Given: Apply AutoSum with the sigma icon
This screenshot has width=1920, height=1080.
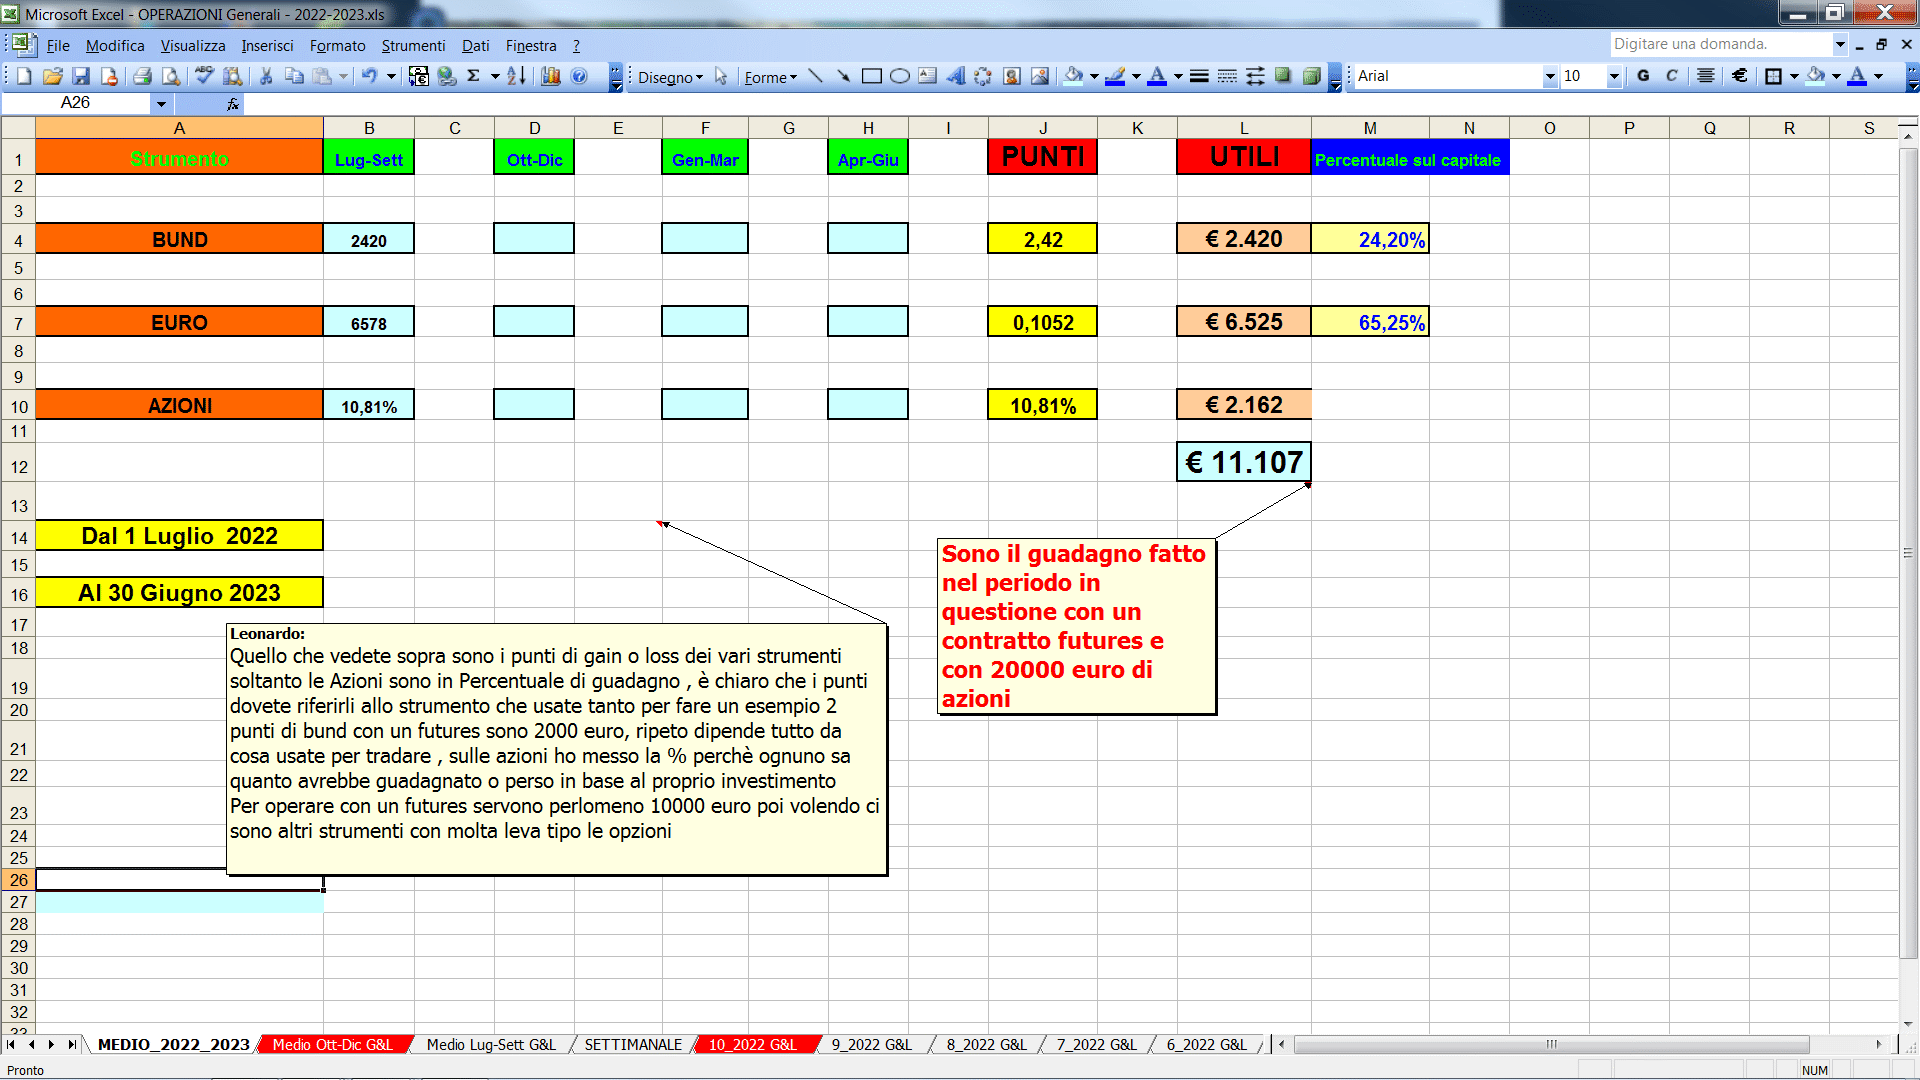Looking at the screenshot, I should tap(474, 76).
